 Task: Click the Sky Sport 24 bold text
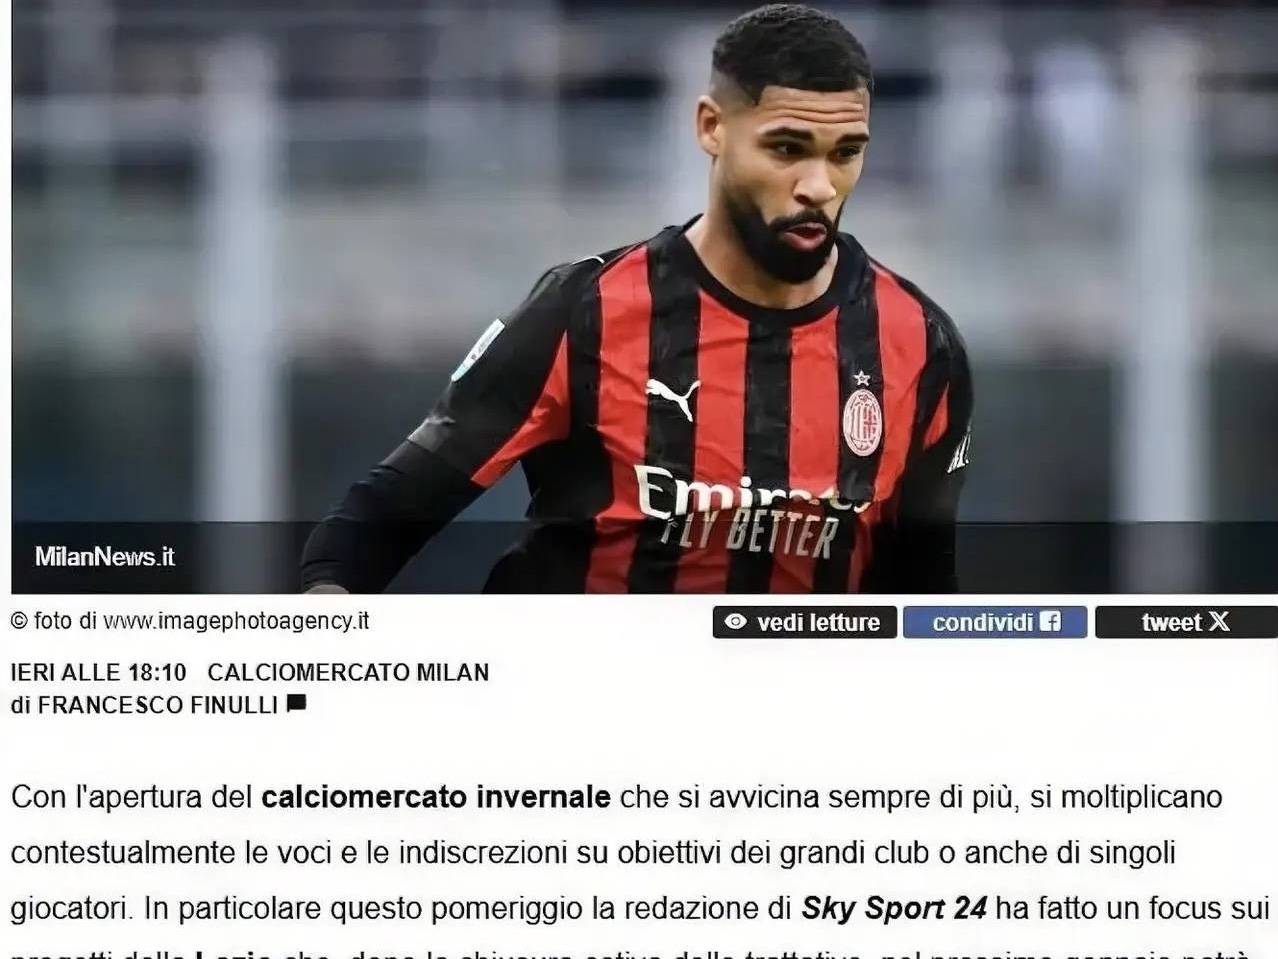point(894,908)
